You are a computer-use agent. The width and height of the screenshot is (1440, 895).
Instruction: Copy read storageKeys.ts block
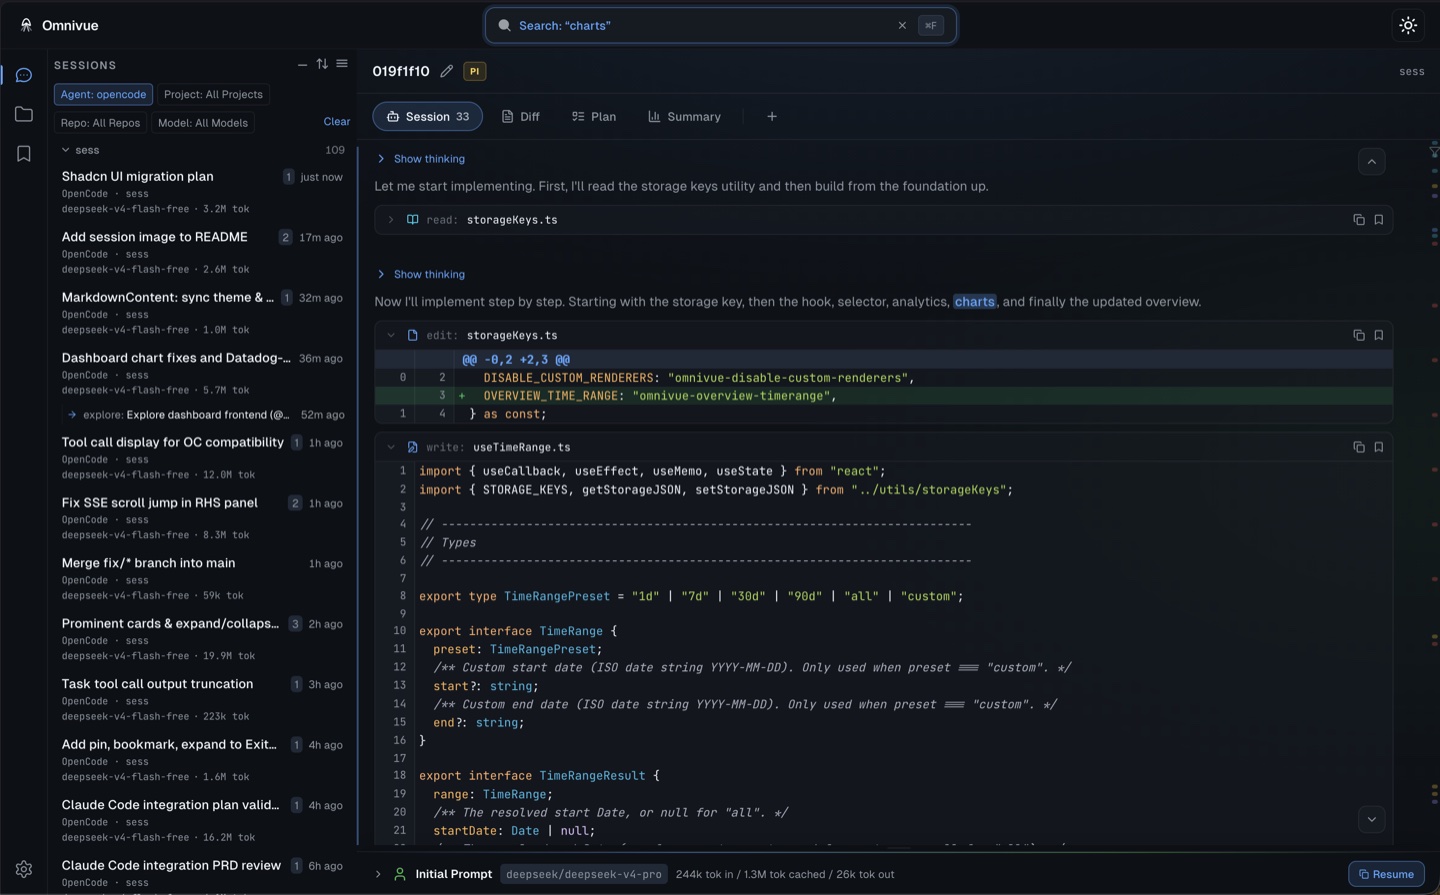(x=1359, y=219)
